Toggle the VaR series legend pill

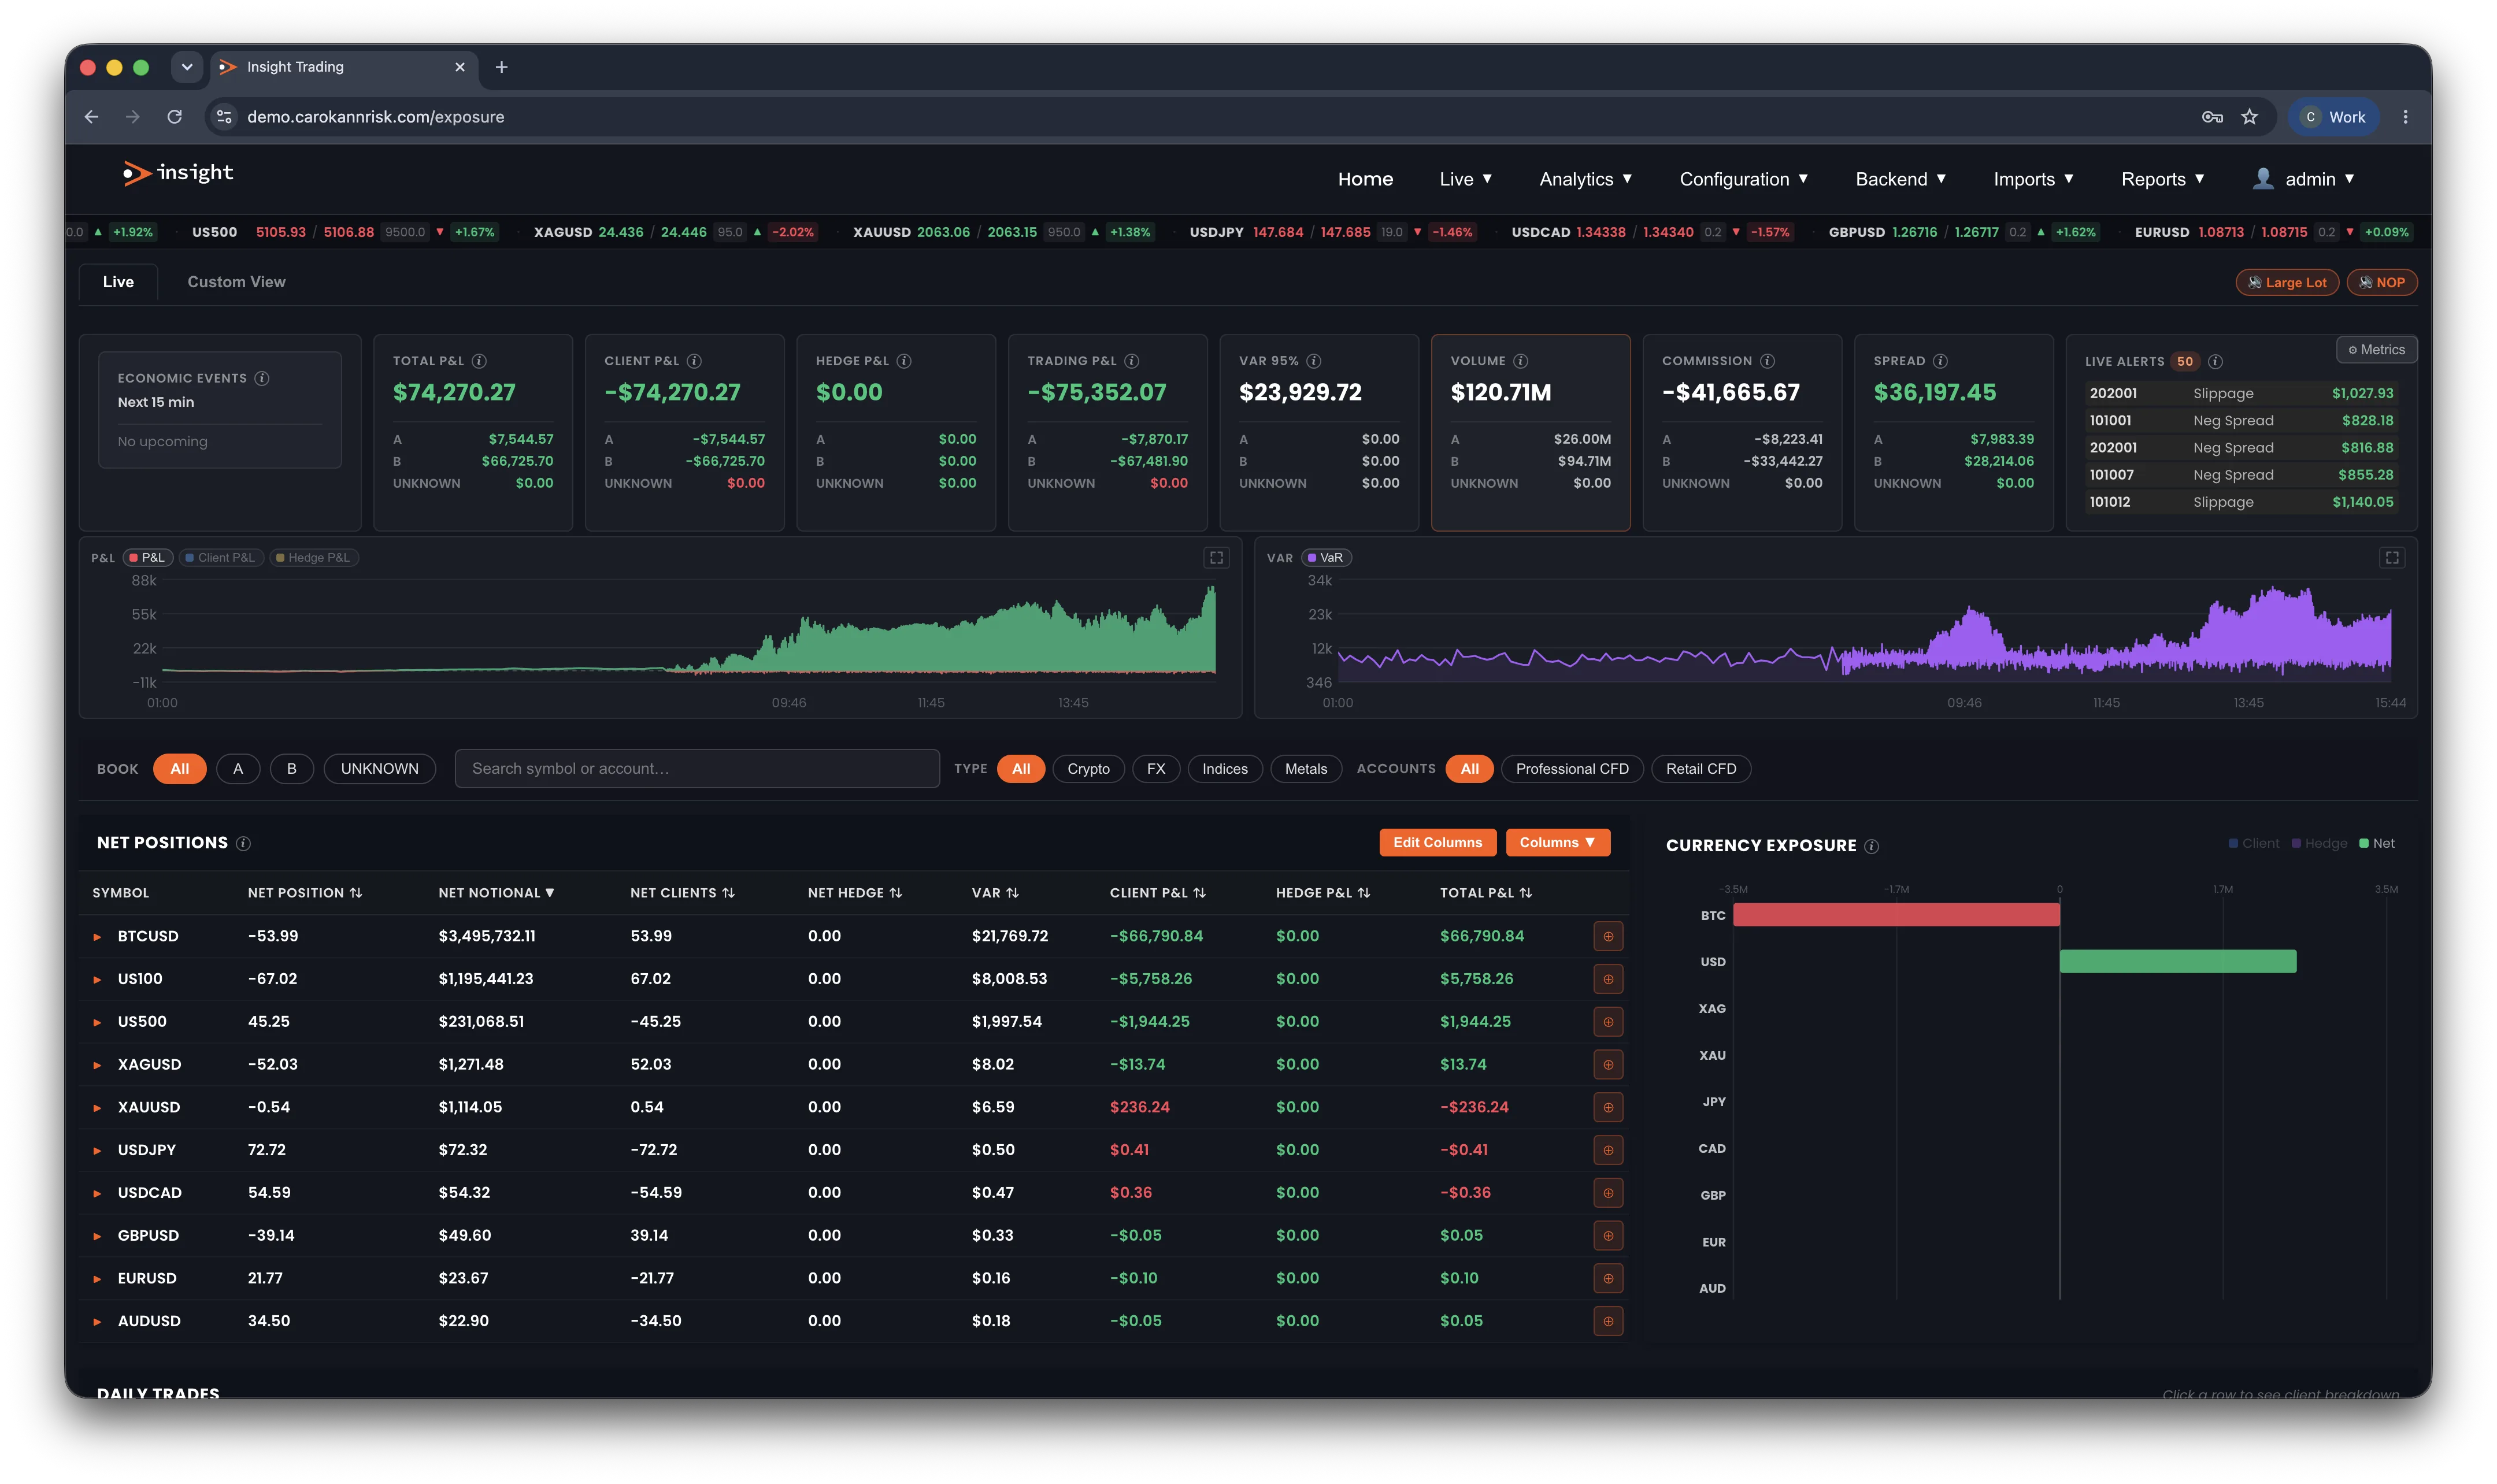(x=1326, y=558)
